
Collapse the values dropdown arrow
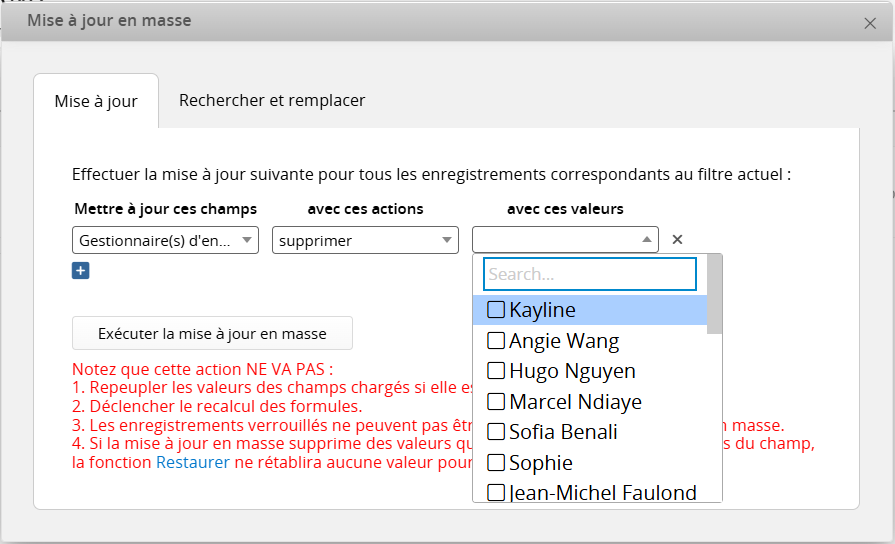click(x=647, y=240)
